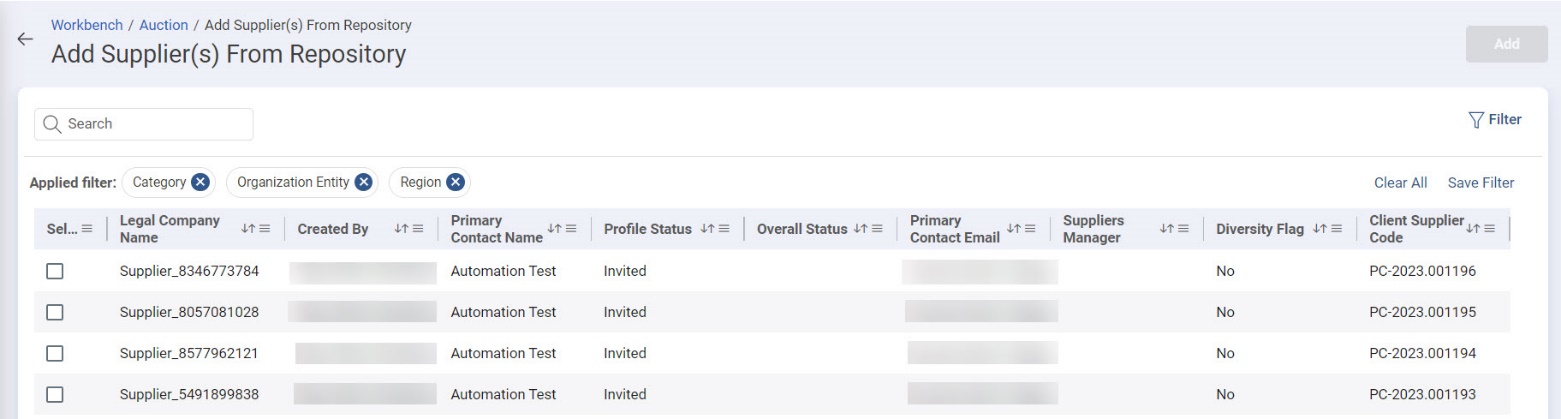Image resolution: width=1561 pixels, height=419 pixels.
Task: Open the Filter panel funnel icon
Action: click(1474, 120)
